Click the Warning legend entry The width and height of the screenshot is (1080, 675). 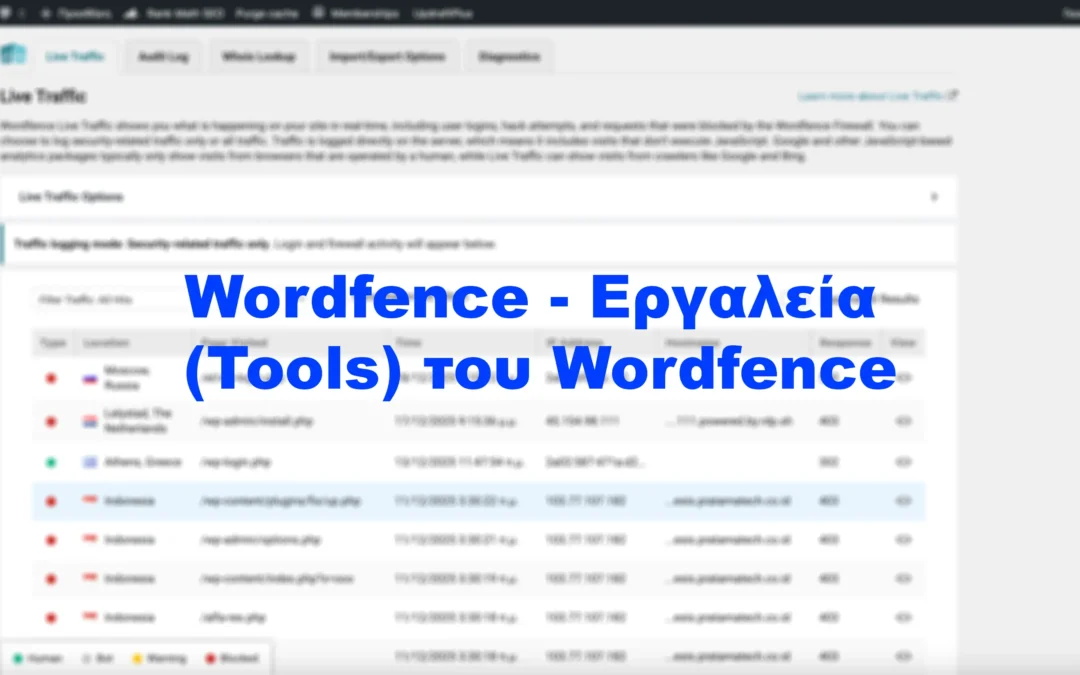(x=159, y=658)
